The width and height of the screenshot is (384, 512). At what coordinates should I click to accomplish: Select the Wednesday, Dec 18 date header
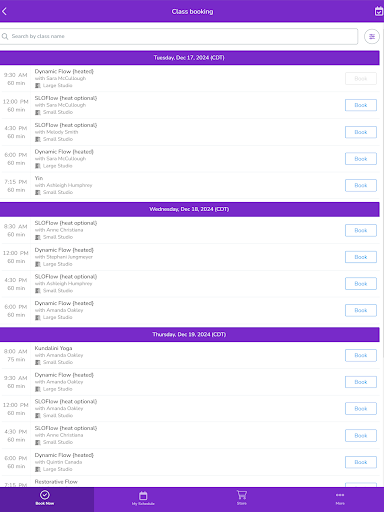[189, 209]
